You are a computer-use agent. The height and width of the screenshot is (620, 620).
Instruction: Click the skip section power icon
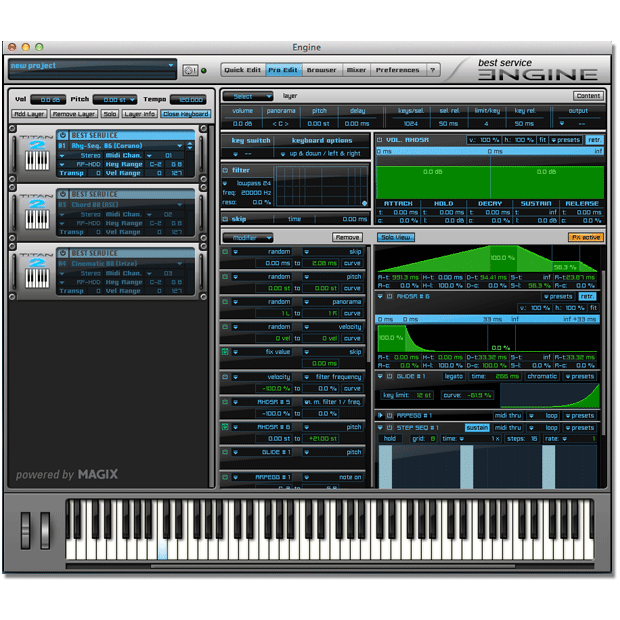tap(226, 218)
